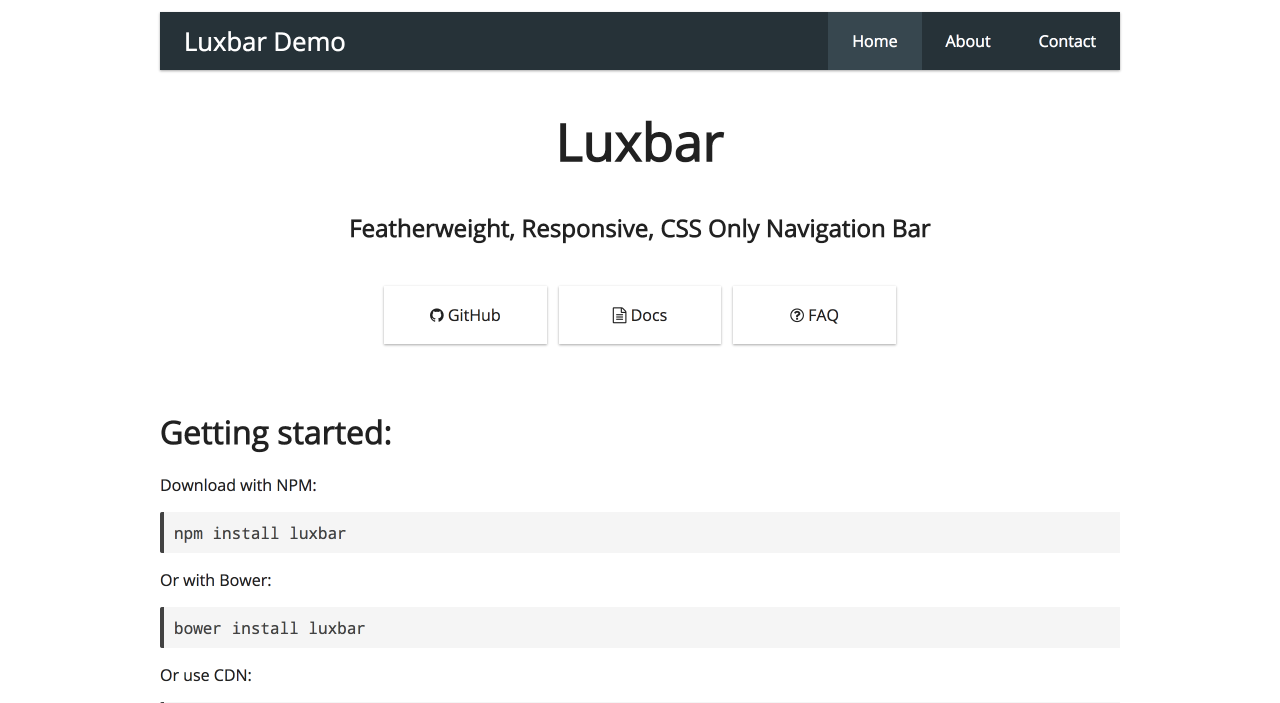This screenshot has width=1280, height=703.
Task: Open the Docs button
Action: (x=639, y=315)
